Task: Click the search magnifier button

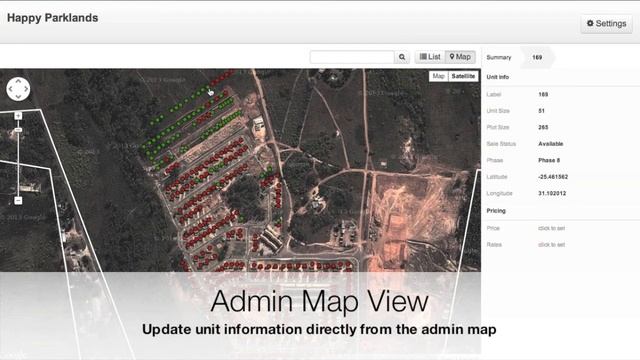Action: click(402, 57)
